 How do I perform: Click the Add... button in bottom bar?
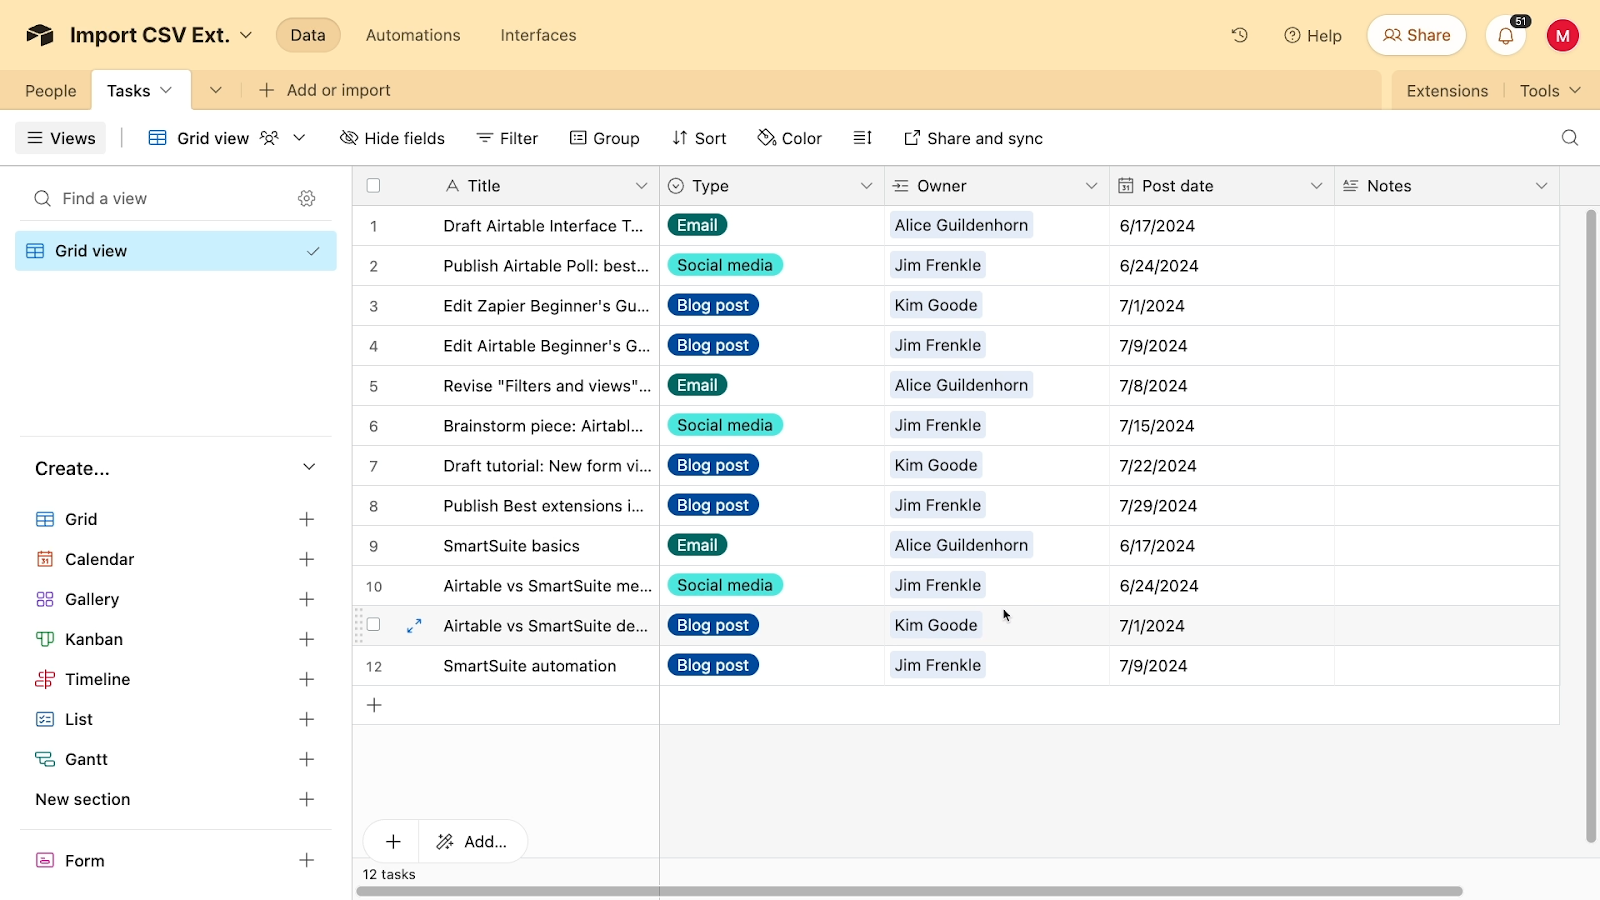point(472,842)
